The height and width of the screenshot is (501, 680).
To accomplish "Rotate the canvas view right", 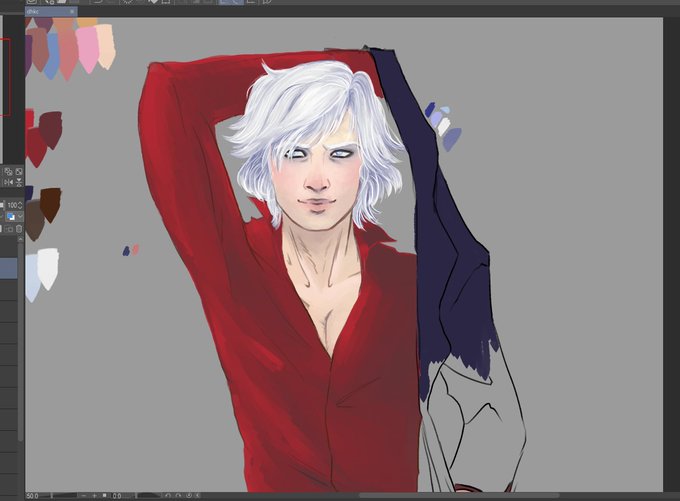I will (x=178, y=495).
